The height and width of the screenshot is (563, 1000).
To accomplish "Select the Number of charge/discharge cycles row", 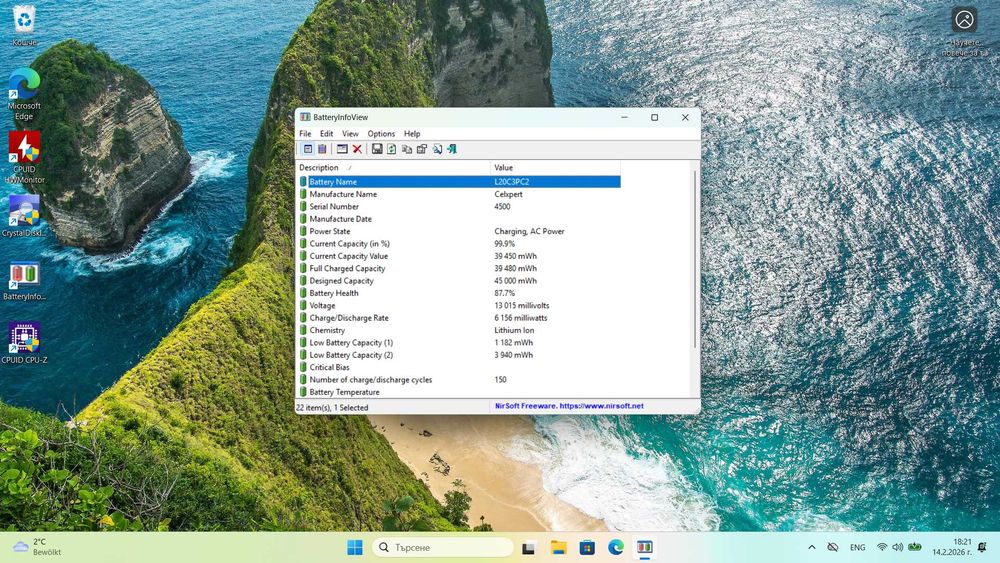I will pos(459,380).
